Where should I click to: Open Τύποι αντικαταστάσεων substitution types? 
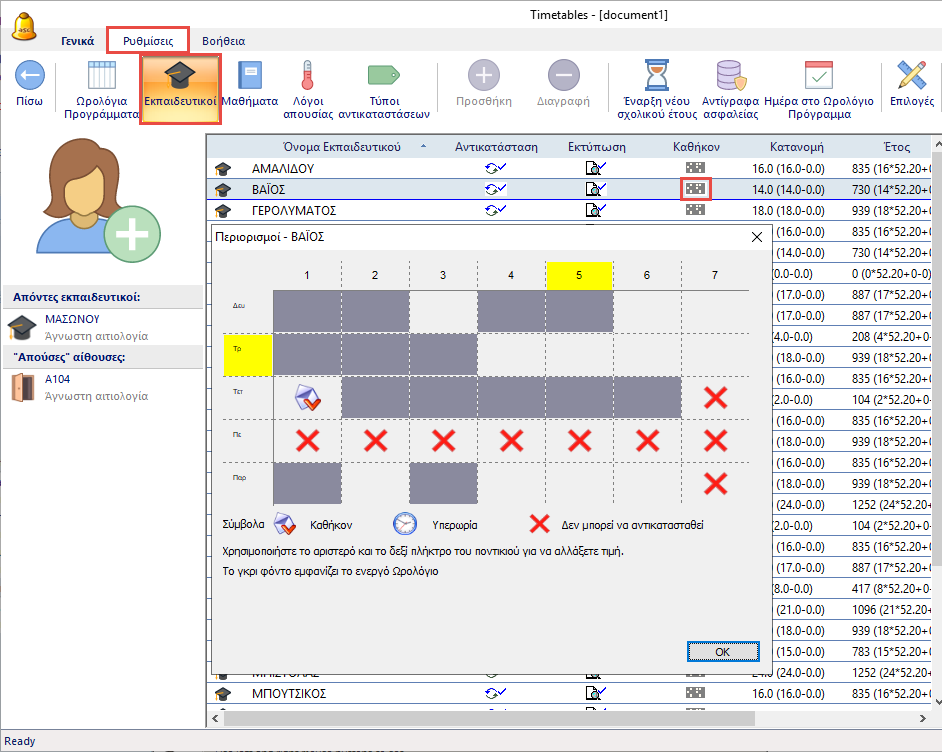tap(384, 89)
